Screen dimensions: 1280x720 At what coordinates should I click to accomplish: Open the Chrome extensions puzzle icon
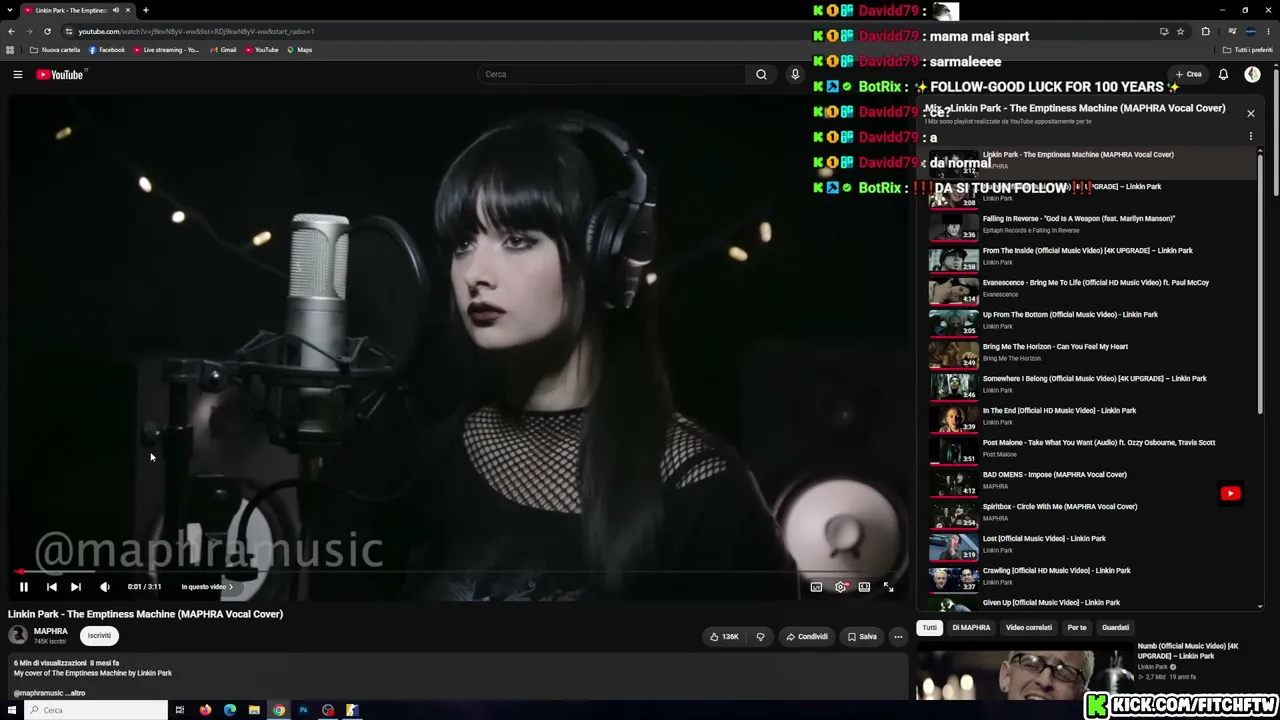point(1205,31)
